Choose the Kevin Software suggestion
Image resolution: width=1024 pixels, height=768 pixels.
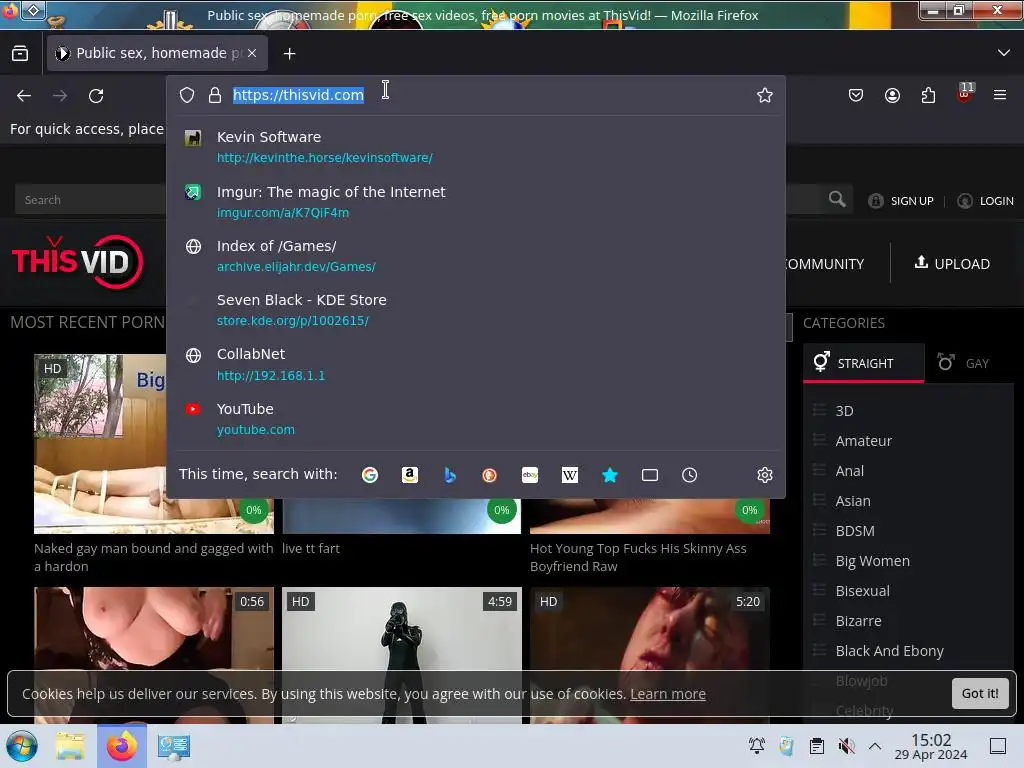(x=475, y=147)
